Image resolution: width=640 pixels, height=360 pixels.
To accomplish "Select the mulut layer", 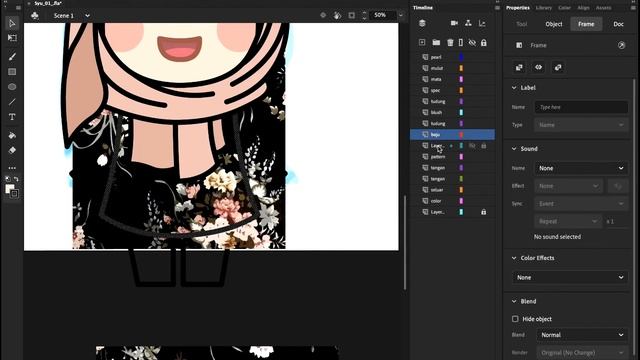I will tap(452, 68).
